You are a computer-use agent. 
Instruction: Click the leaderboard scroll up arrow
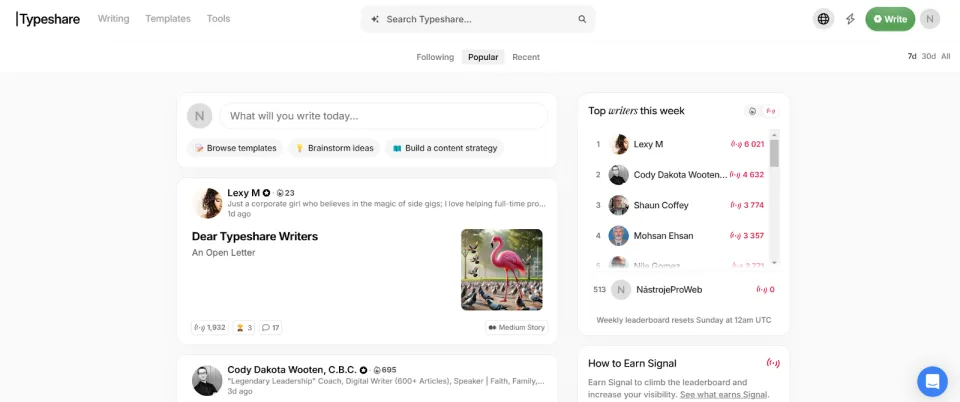(774, 134)
